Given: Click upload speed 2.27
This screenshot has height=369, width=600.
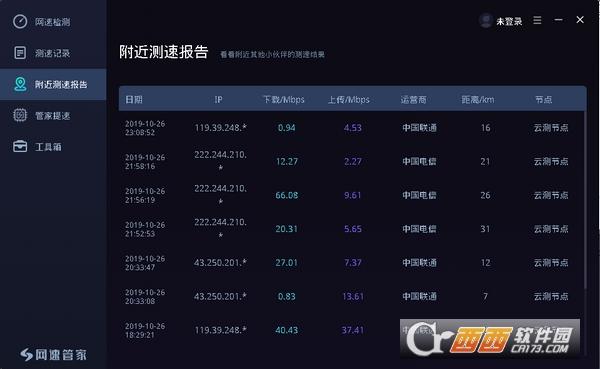Looking at the screenshot, I should (352, 162).
